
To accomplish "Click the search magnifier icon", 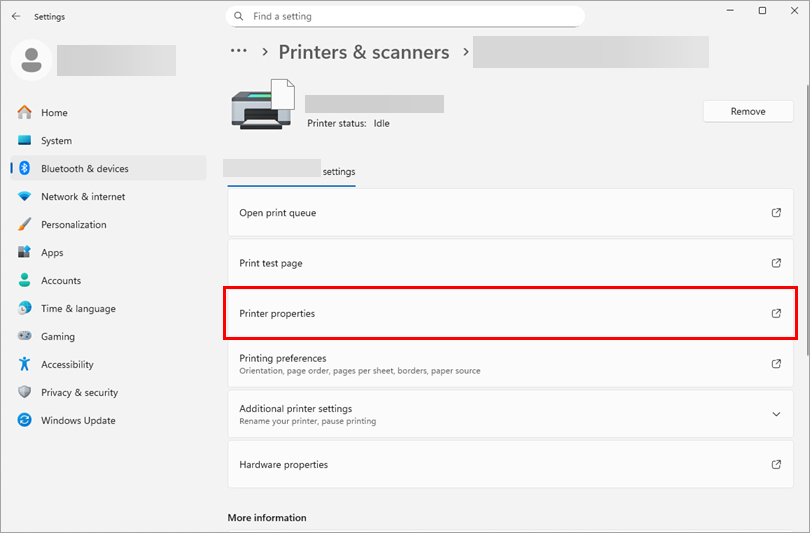I will point(239,17).
